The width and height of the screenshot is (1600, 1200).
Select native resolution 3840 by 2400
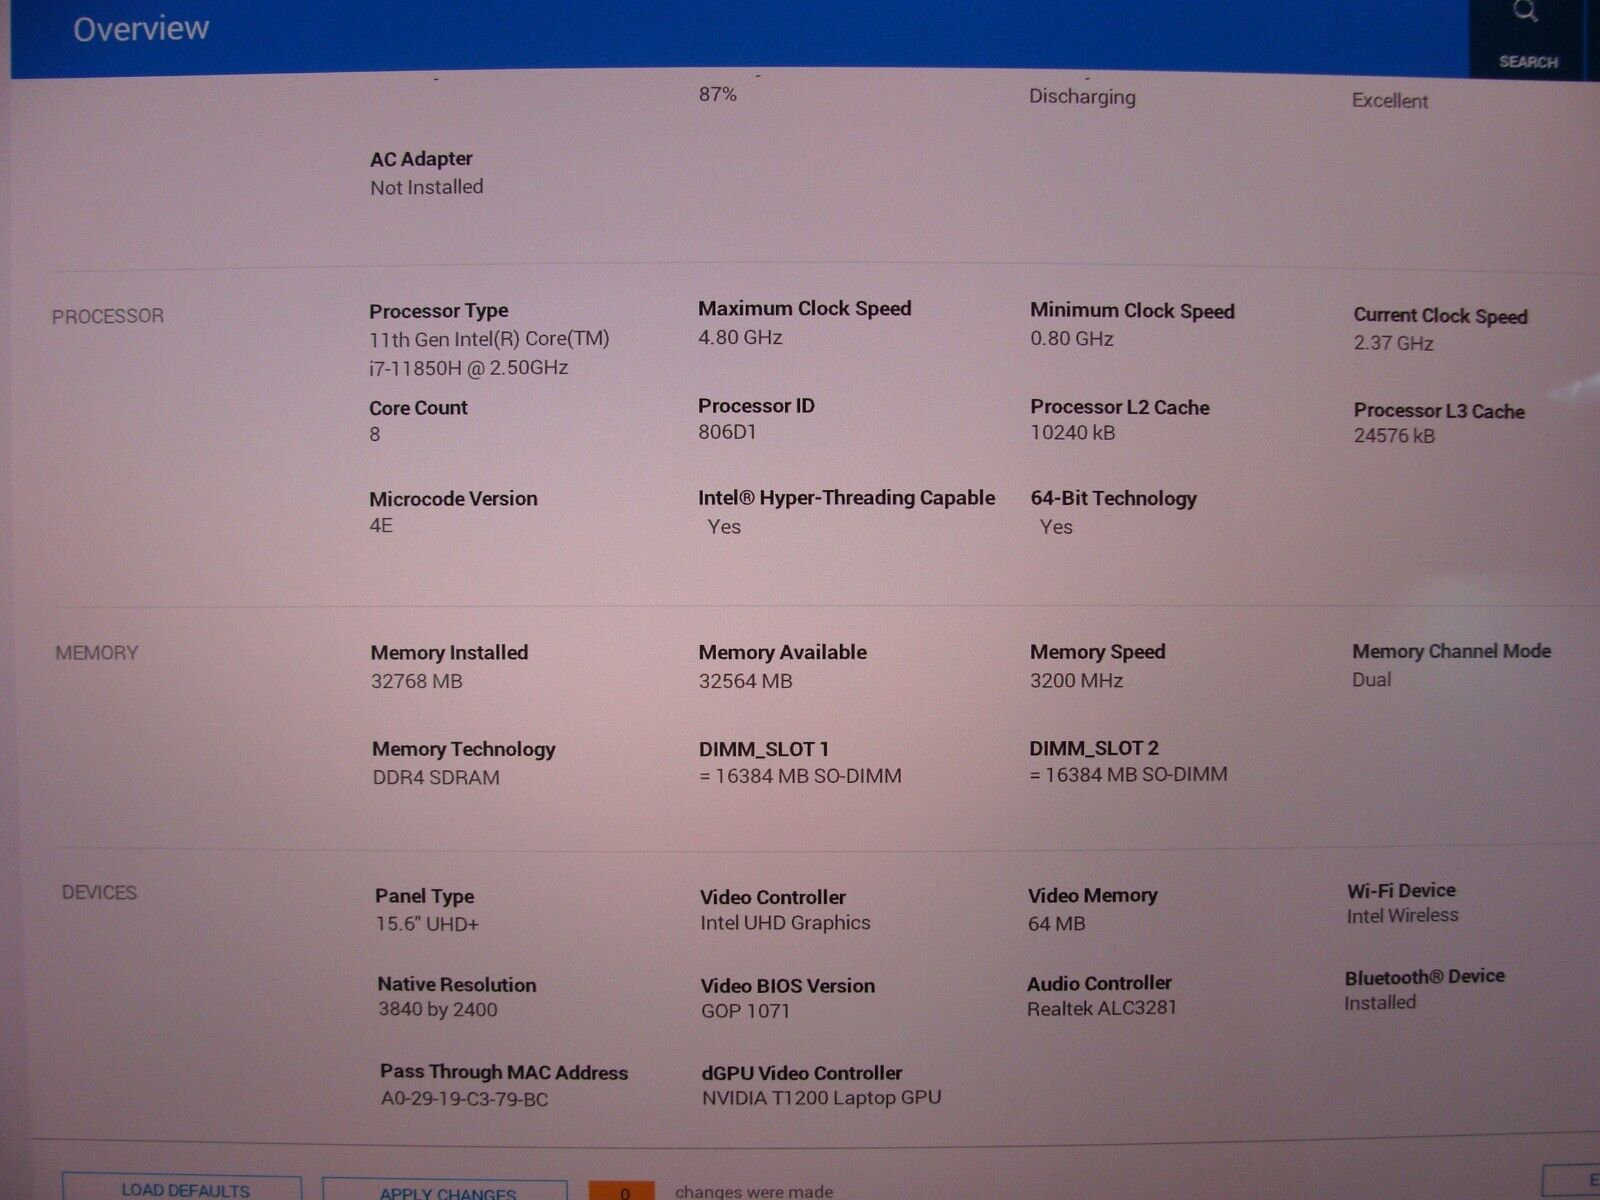coord(437,1010)
